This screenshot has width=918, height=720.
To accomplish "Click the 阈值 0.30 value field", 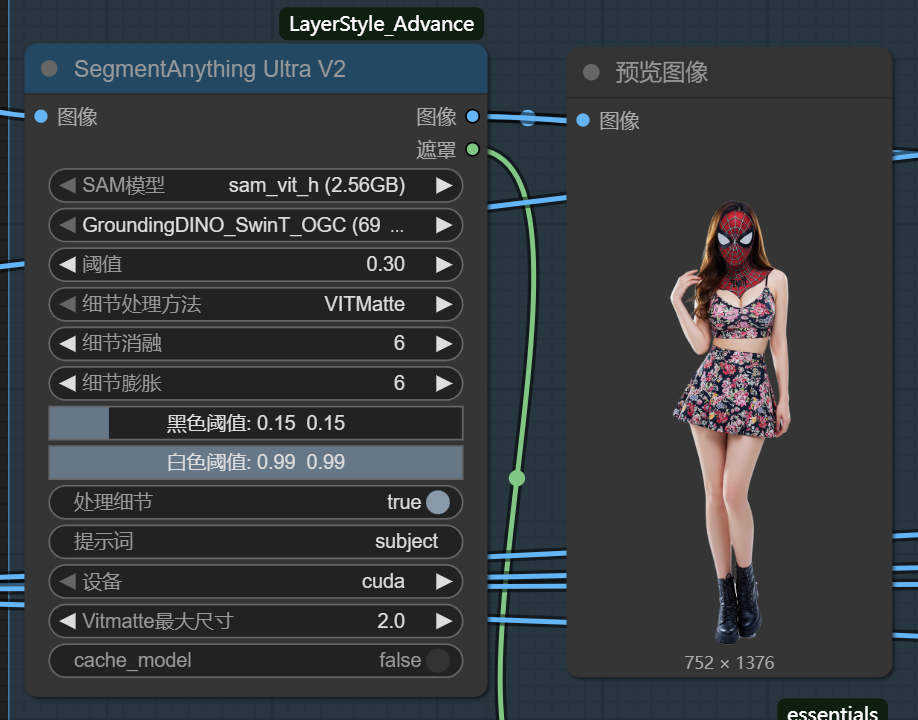I will pyautogui.click(x=385, y=264).
